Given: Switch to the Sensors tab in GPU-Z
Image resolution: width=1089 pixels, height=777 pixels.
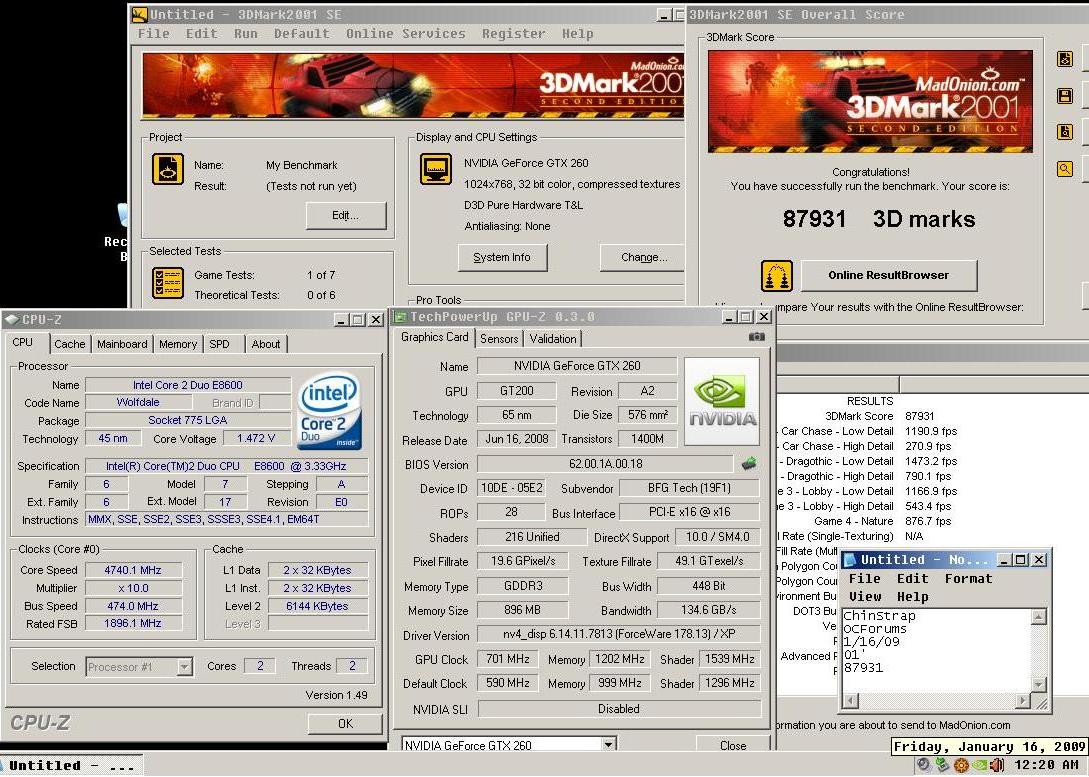Looking at the screenshot, I should click(499, 339).
